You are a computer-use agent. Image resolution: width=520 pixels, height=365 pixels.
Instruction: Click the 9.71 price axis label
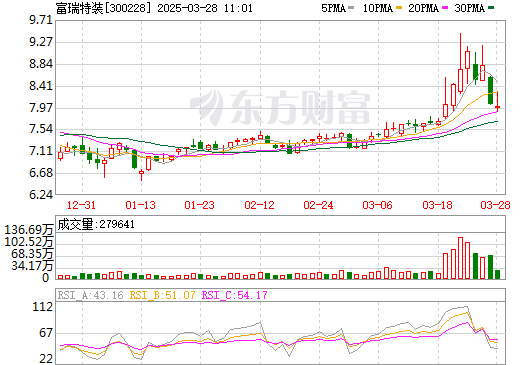41,20
